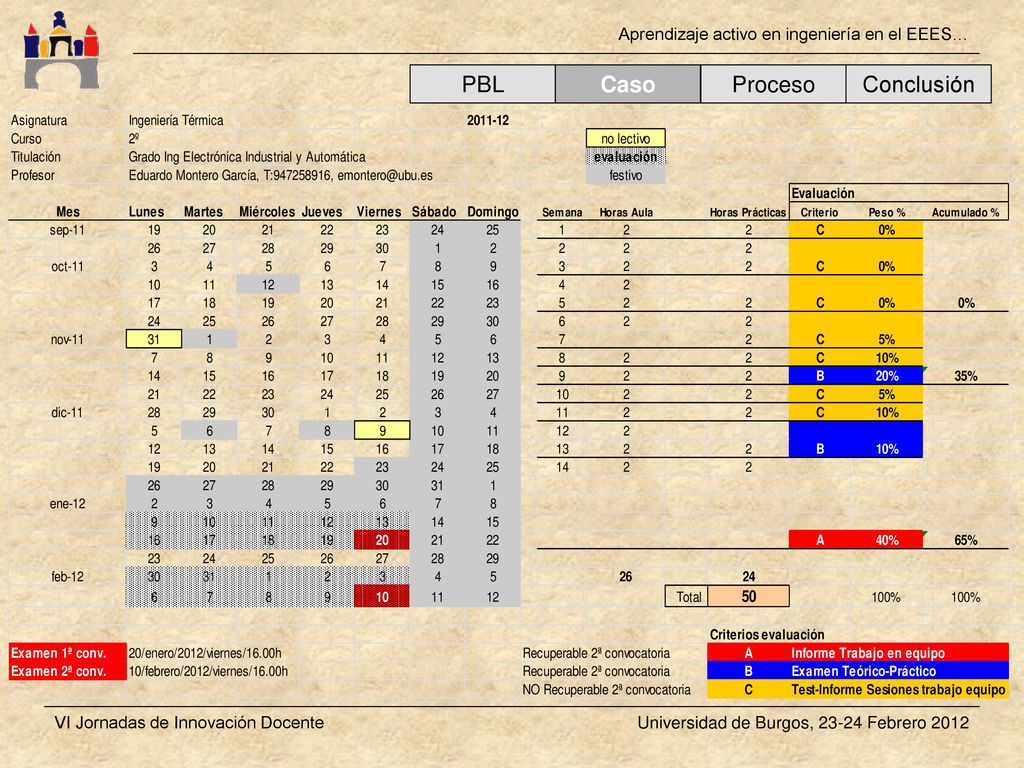Select the '2011-12' academic year text
Screen dimensions: 1024x768
[x=488, y=120]
